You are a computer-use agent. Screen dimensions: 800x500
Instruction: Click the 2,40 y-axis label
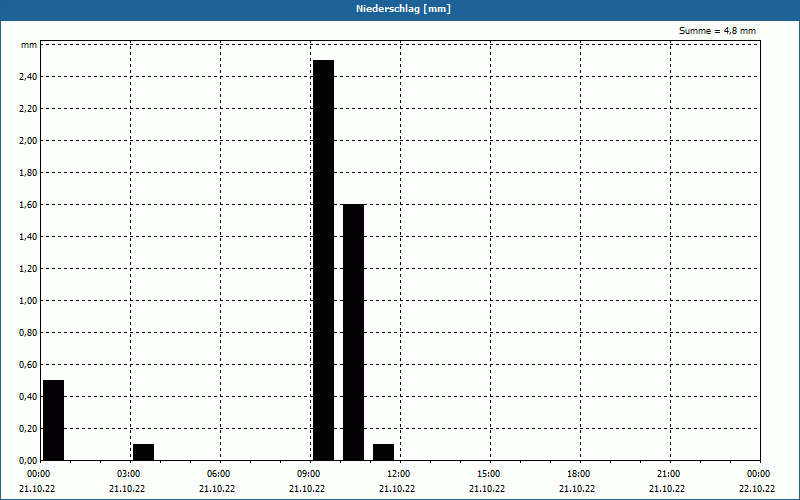(x=28, y=77)
